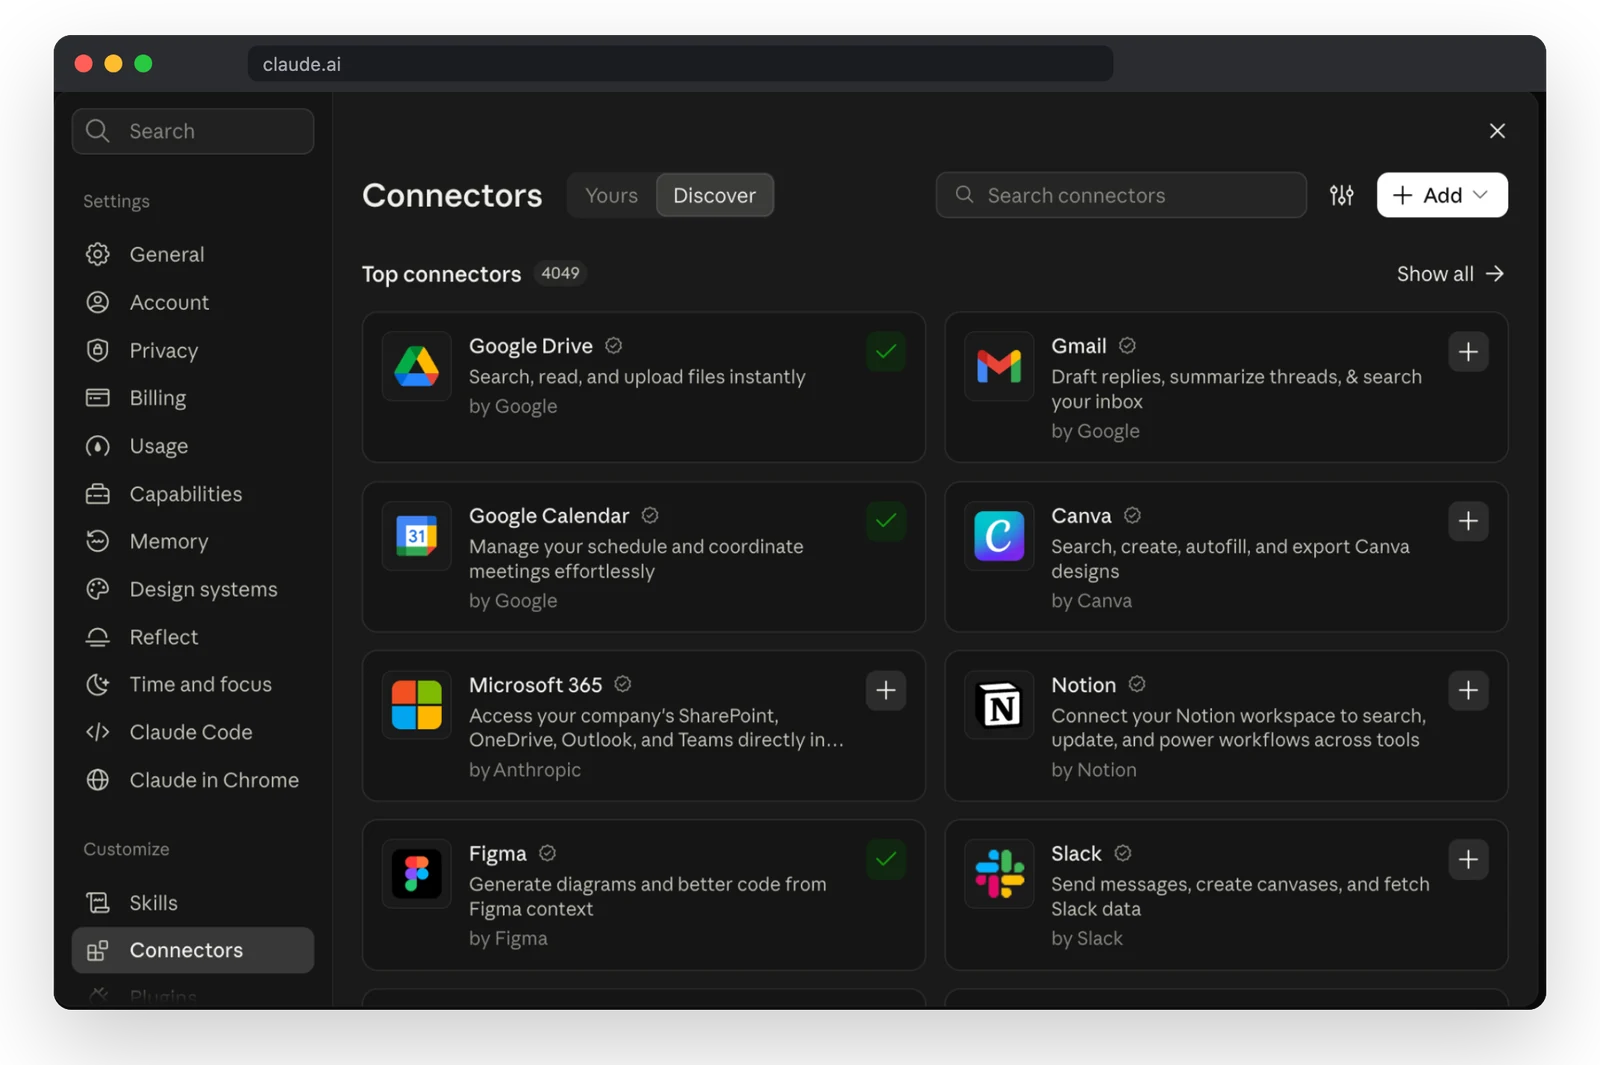This screenshot has width=1600, height=1065.
Task: Open the connector filter settings icon
Action: 1341,195
